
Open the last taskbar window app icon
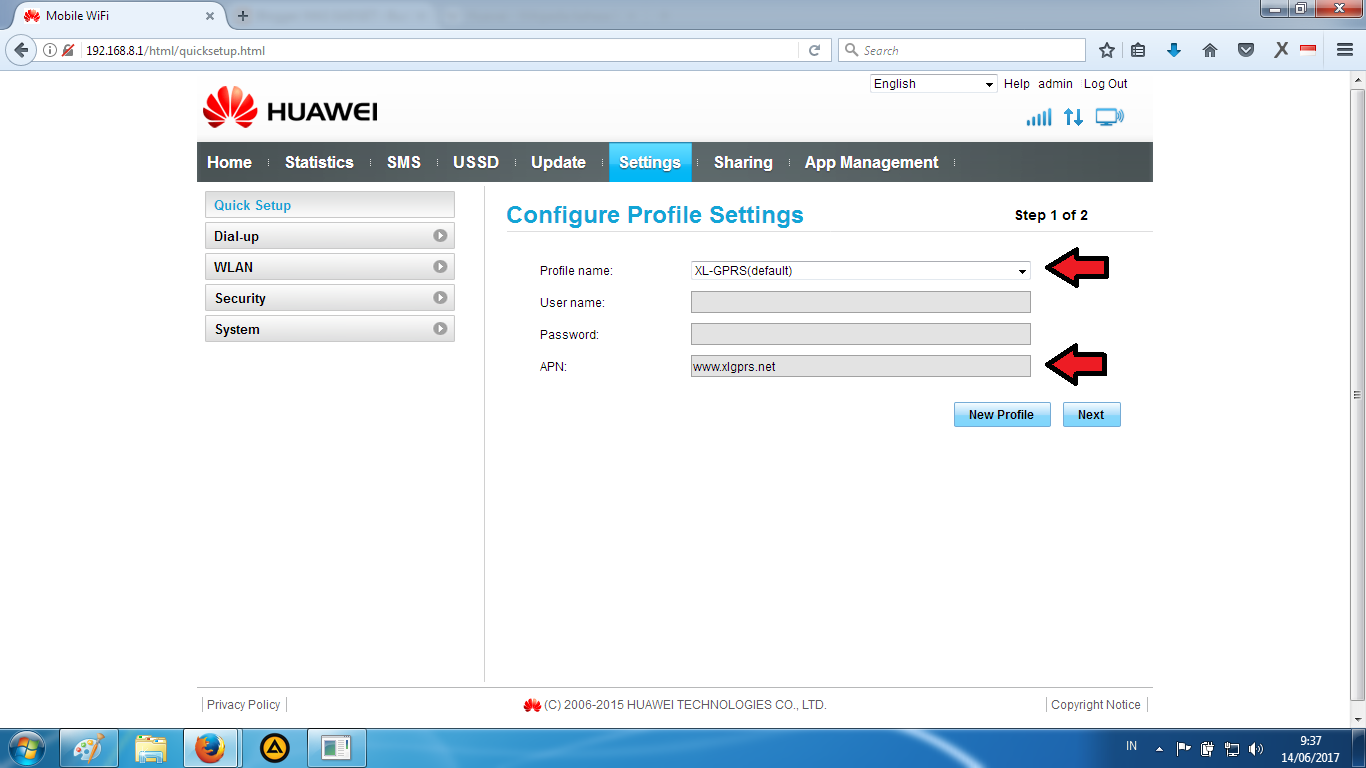(337, 748)
